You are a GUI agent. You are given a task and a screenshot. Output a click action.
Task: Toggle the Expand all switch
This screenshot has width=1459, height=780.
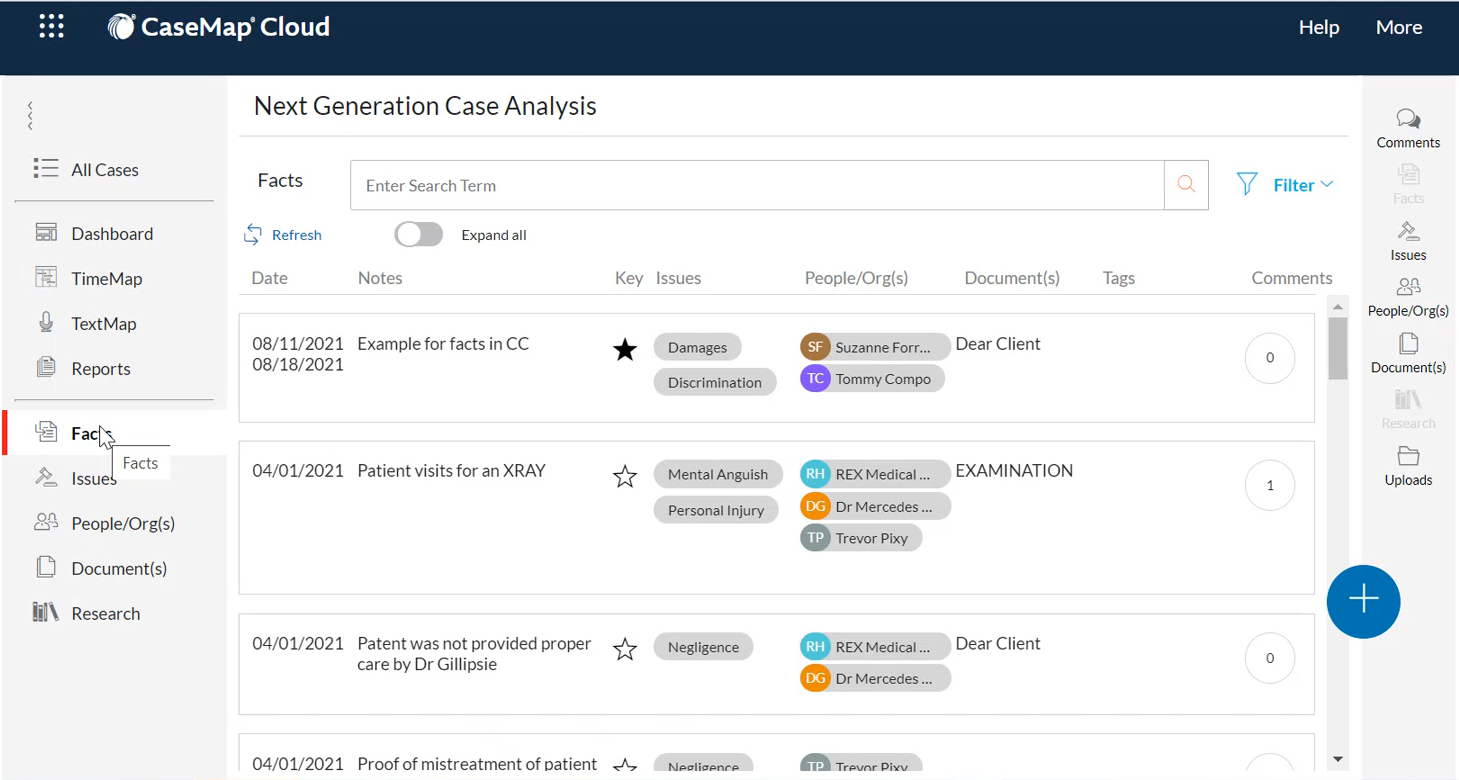[419, 235]
